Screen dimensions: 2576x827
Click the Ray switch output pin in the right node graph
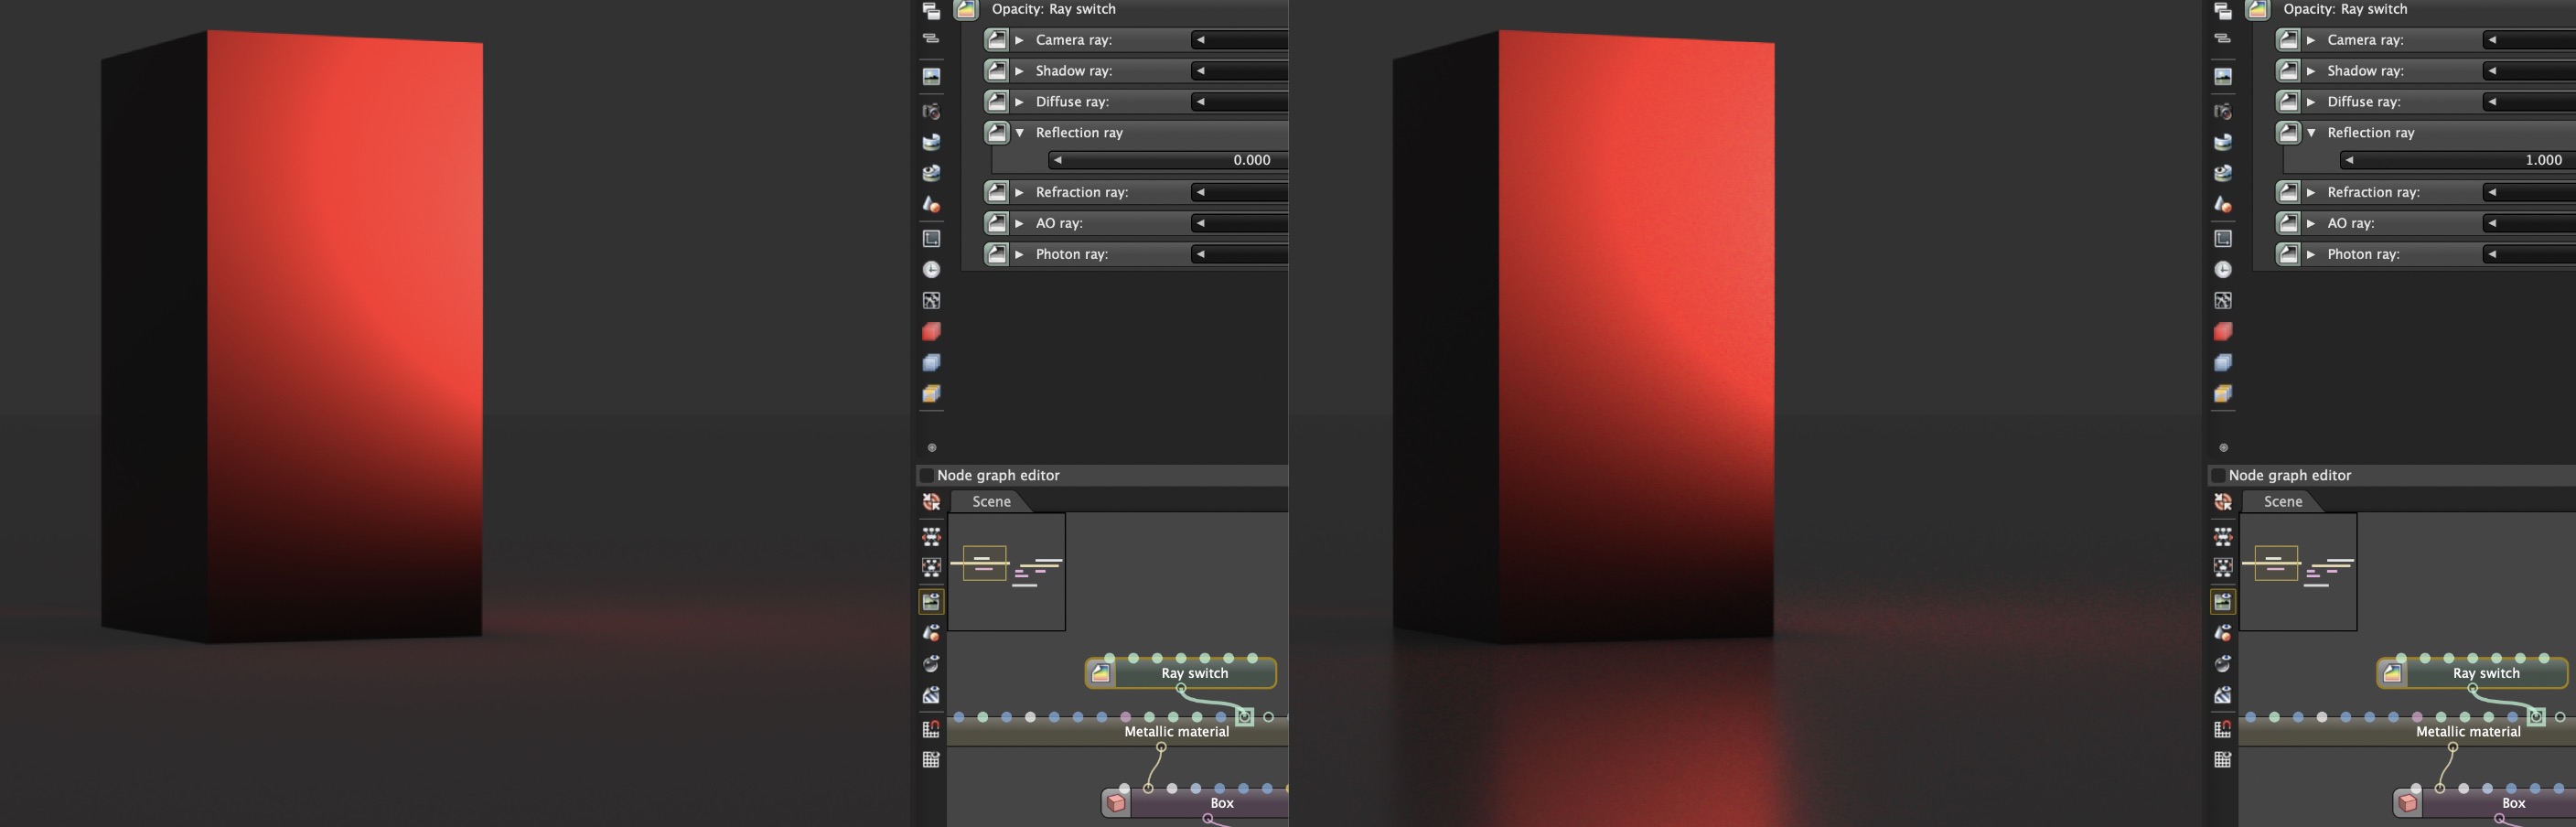2473,689
